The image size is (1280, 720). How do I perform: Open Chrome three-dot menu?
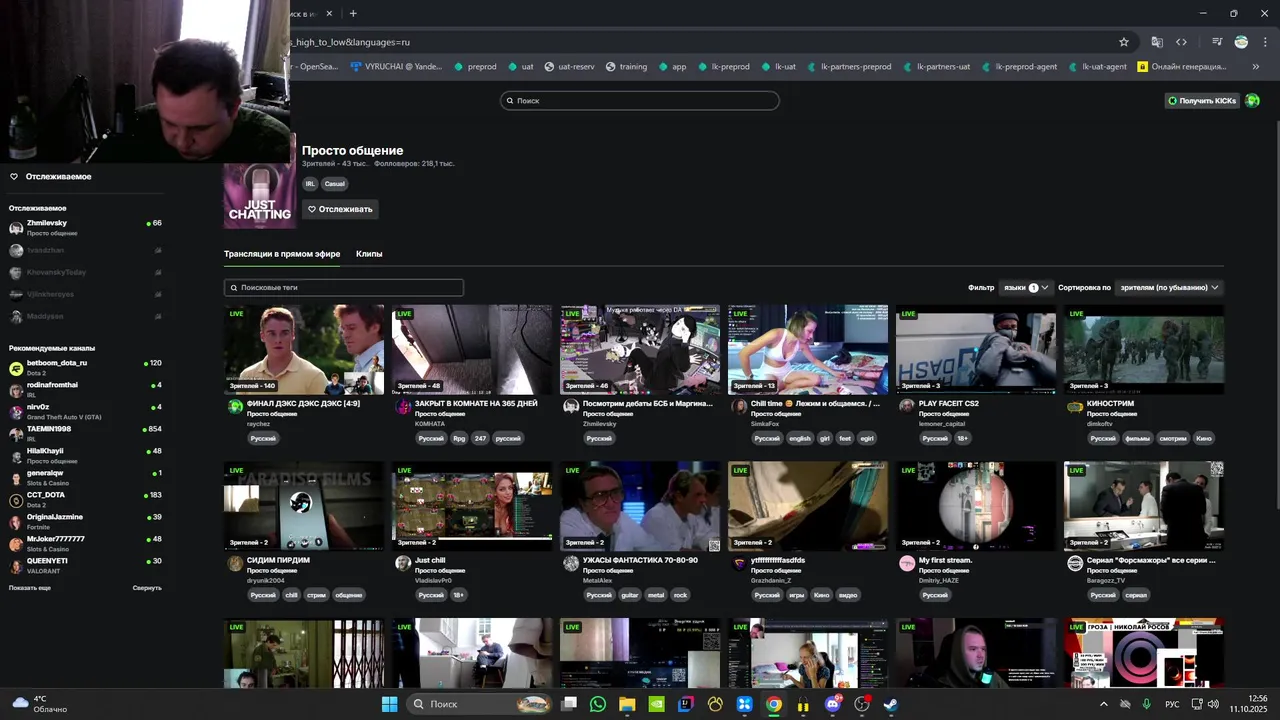tap(1265, 42)
